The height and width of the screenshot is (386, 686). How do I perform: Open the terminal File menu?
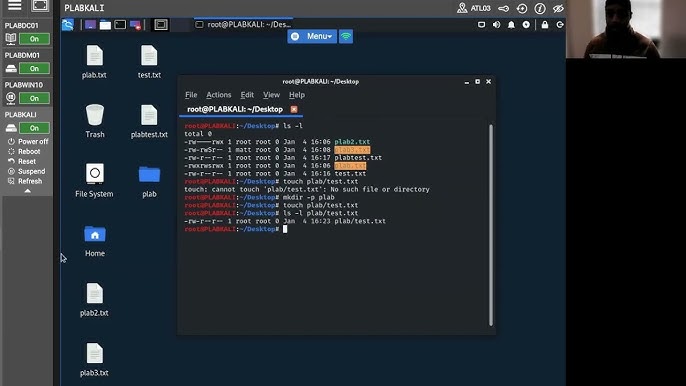(x=191, y=95)
